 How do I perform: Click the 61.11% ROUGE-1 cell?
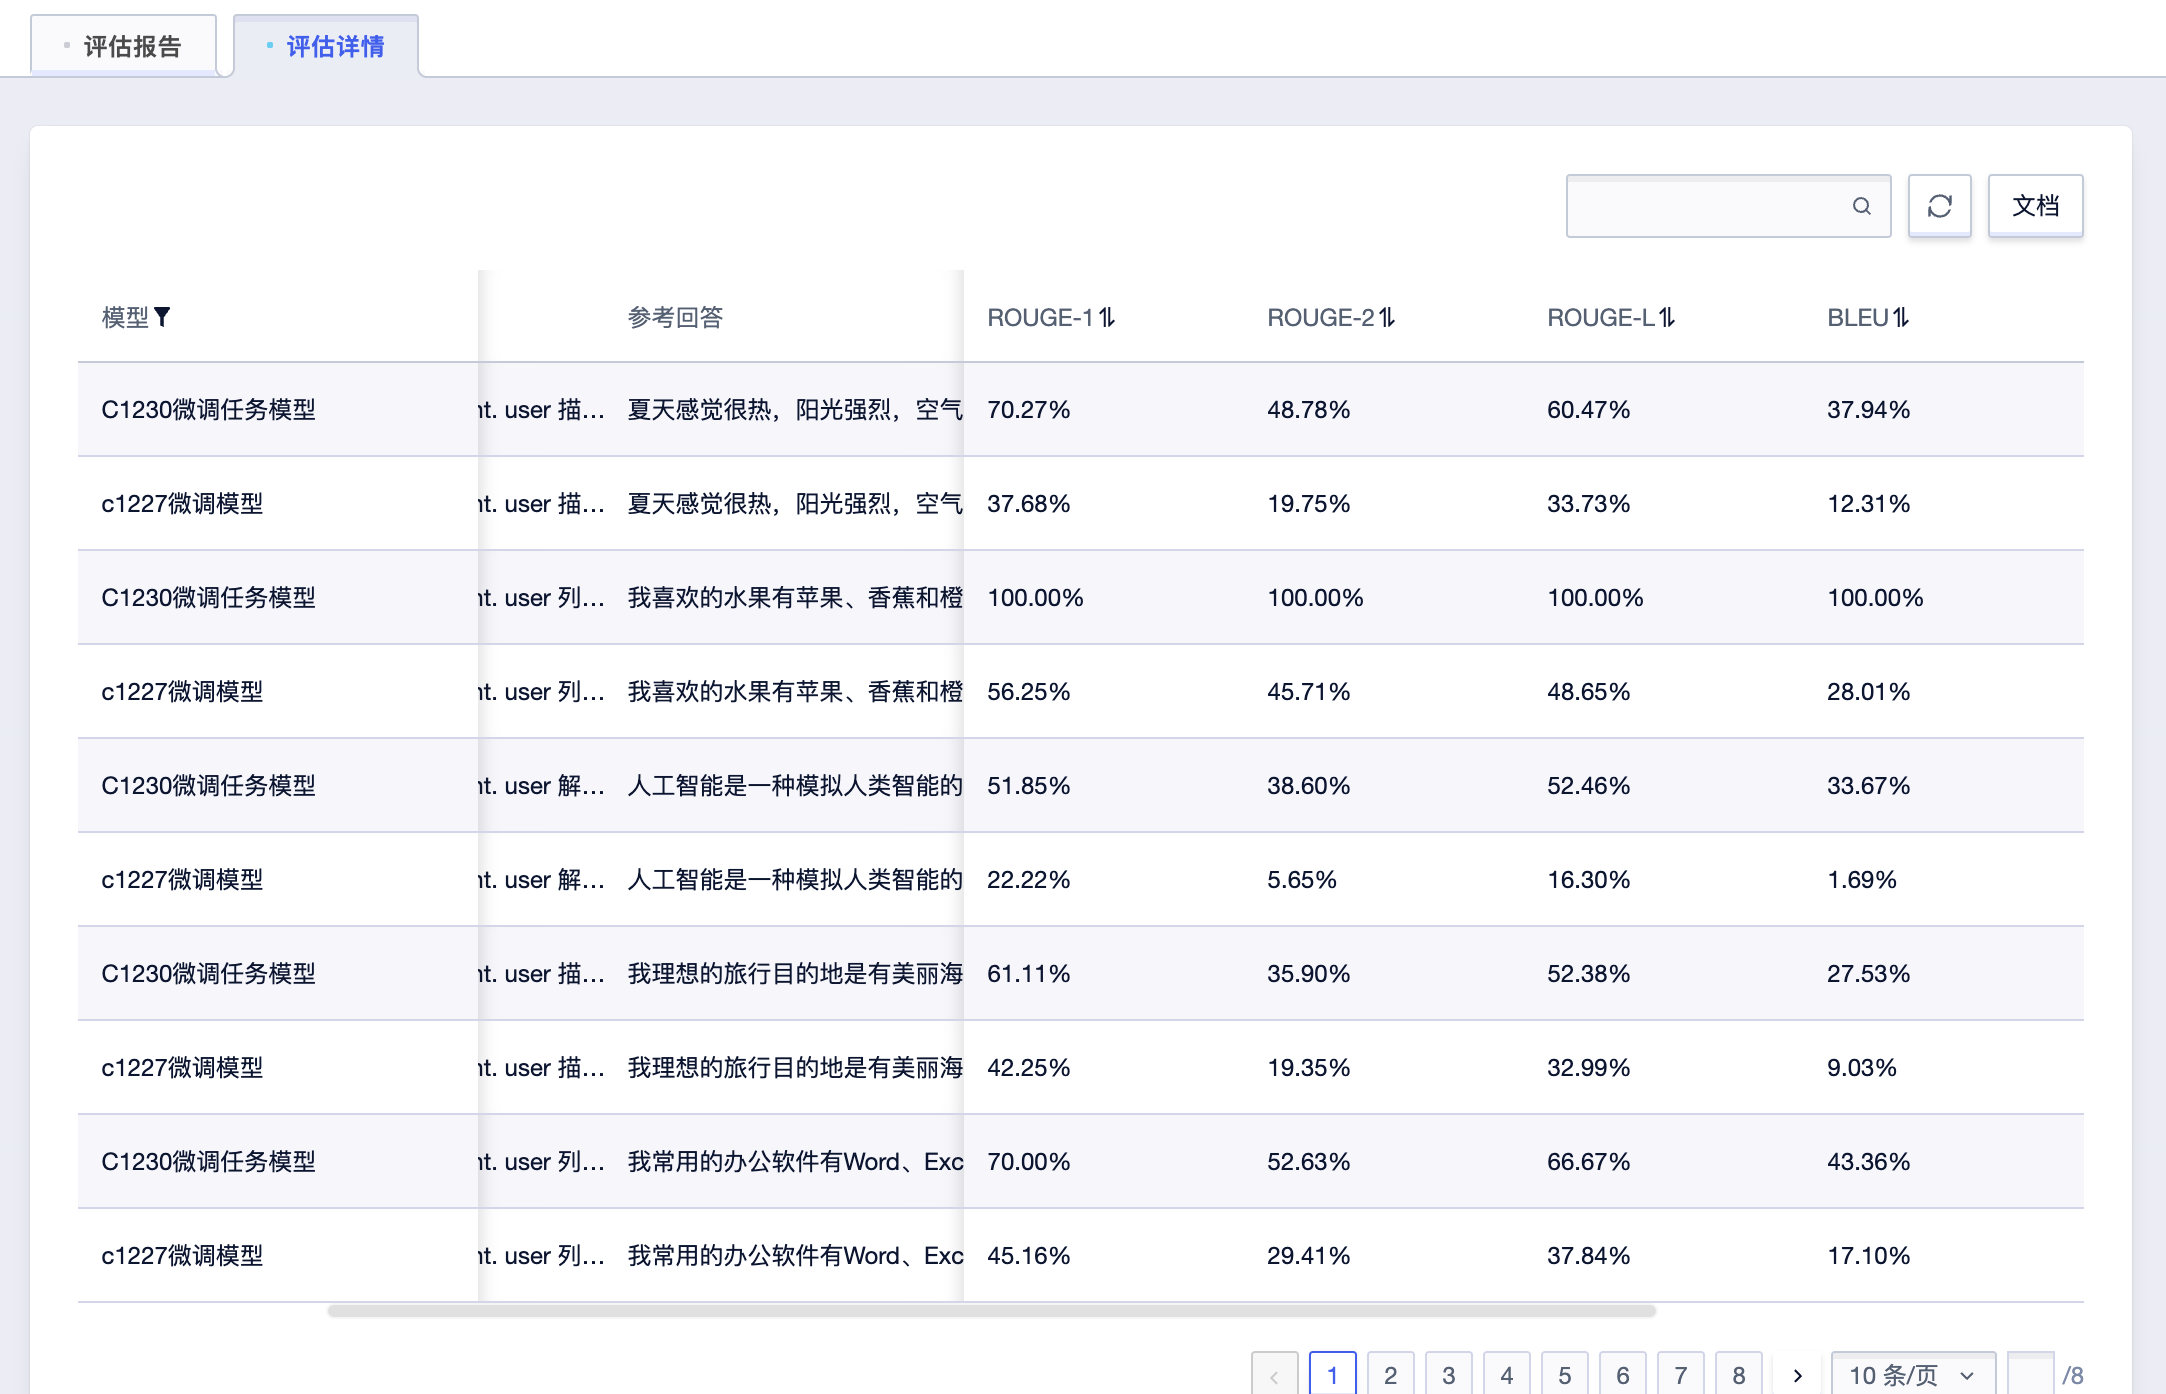point(1028,973)
